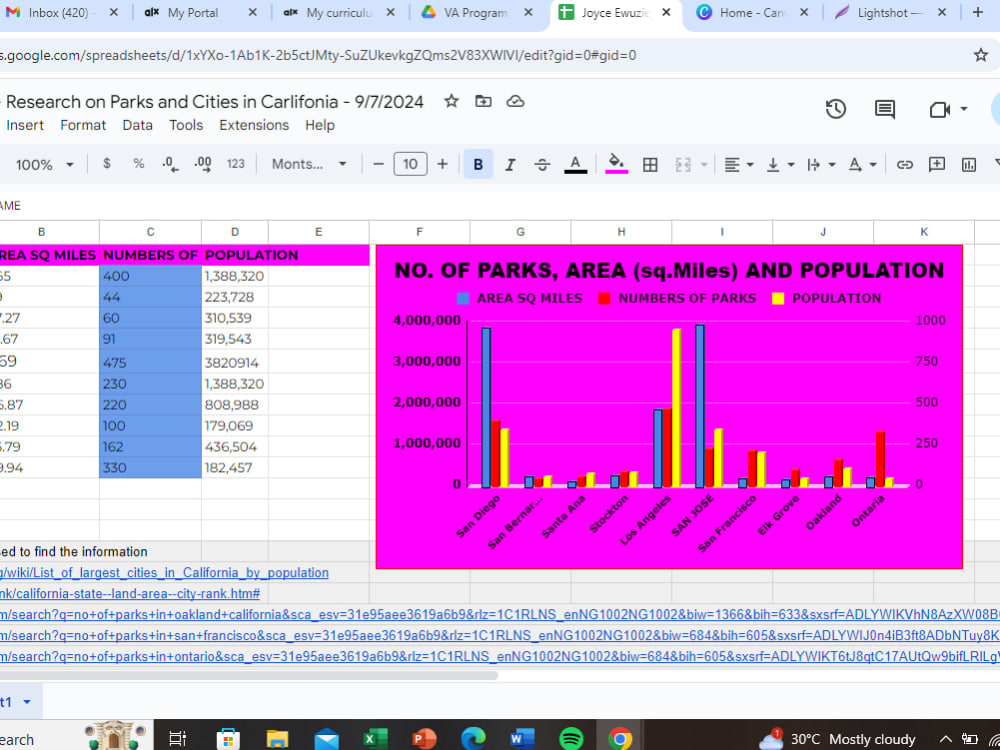This screenshot has width=1000, height=750.
Task: Open PowerPoint from the taskbar
Action: [425, 739]
